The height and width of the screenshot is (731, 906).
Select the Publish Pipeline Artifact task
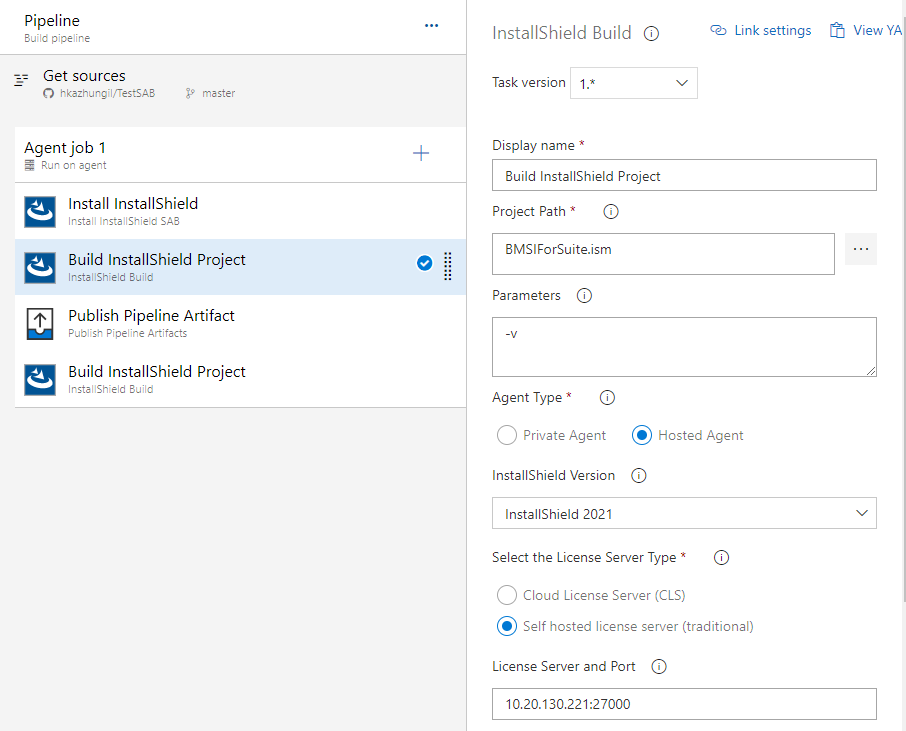[x=240, y=323]
